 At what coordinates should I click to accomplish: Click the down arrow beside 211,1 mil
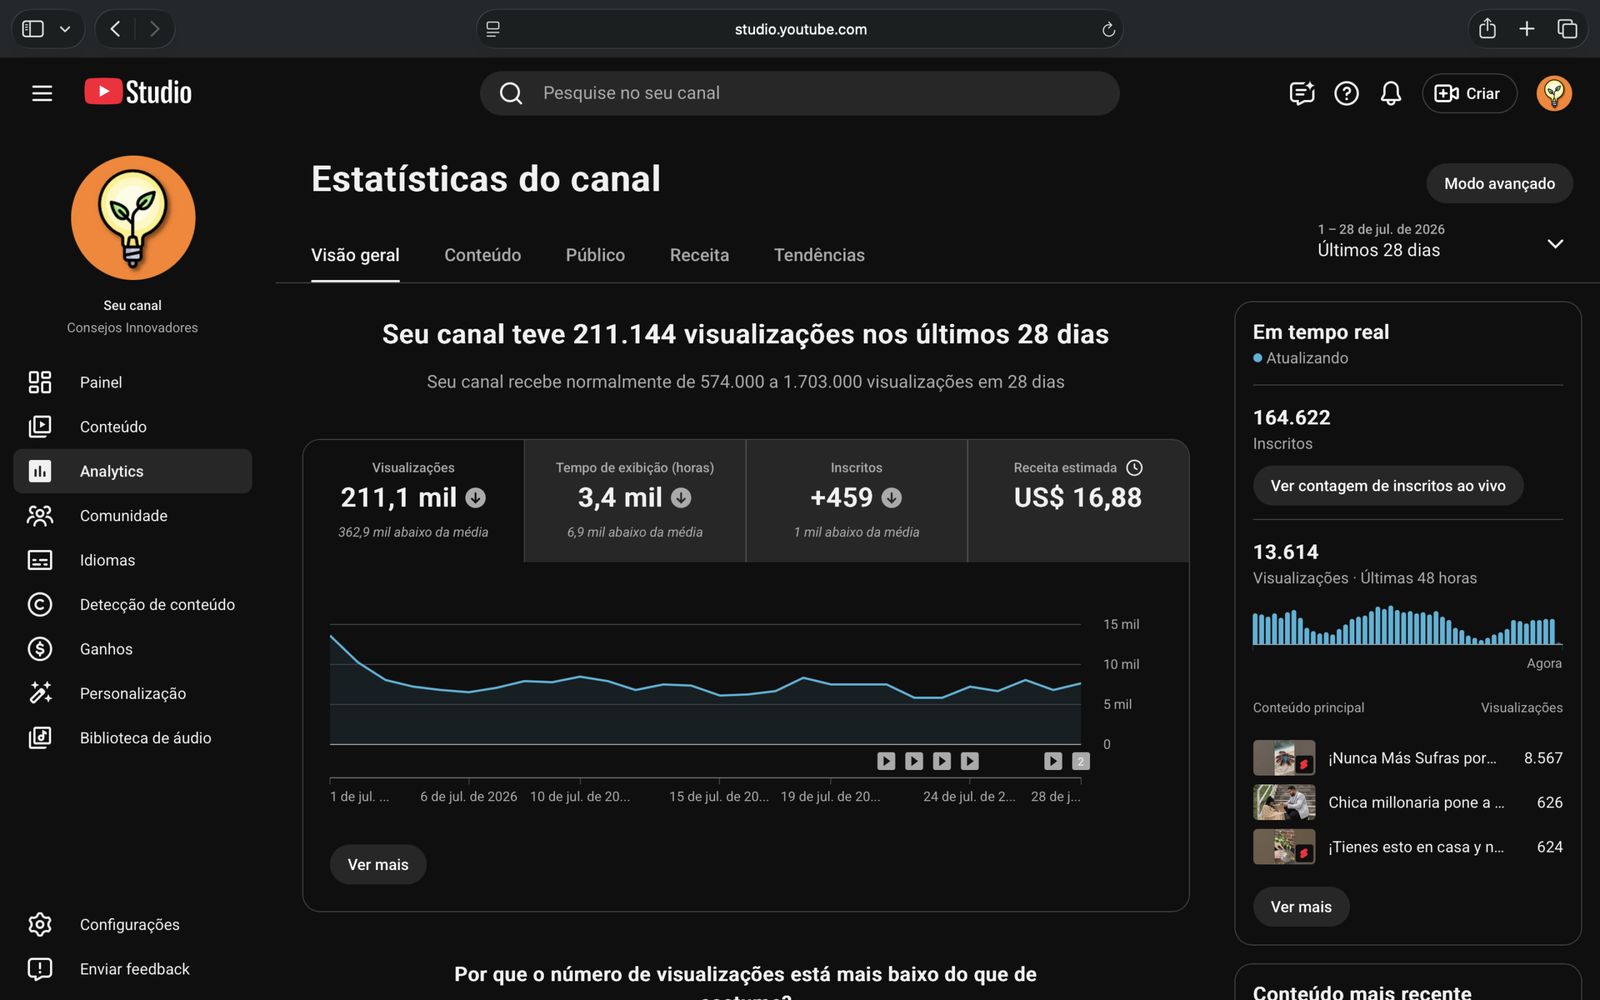click(476, 498)
